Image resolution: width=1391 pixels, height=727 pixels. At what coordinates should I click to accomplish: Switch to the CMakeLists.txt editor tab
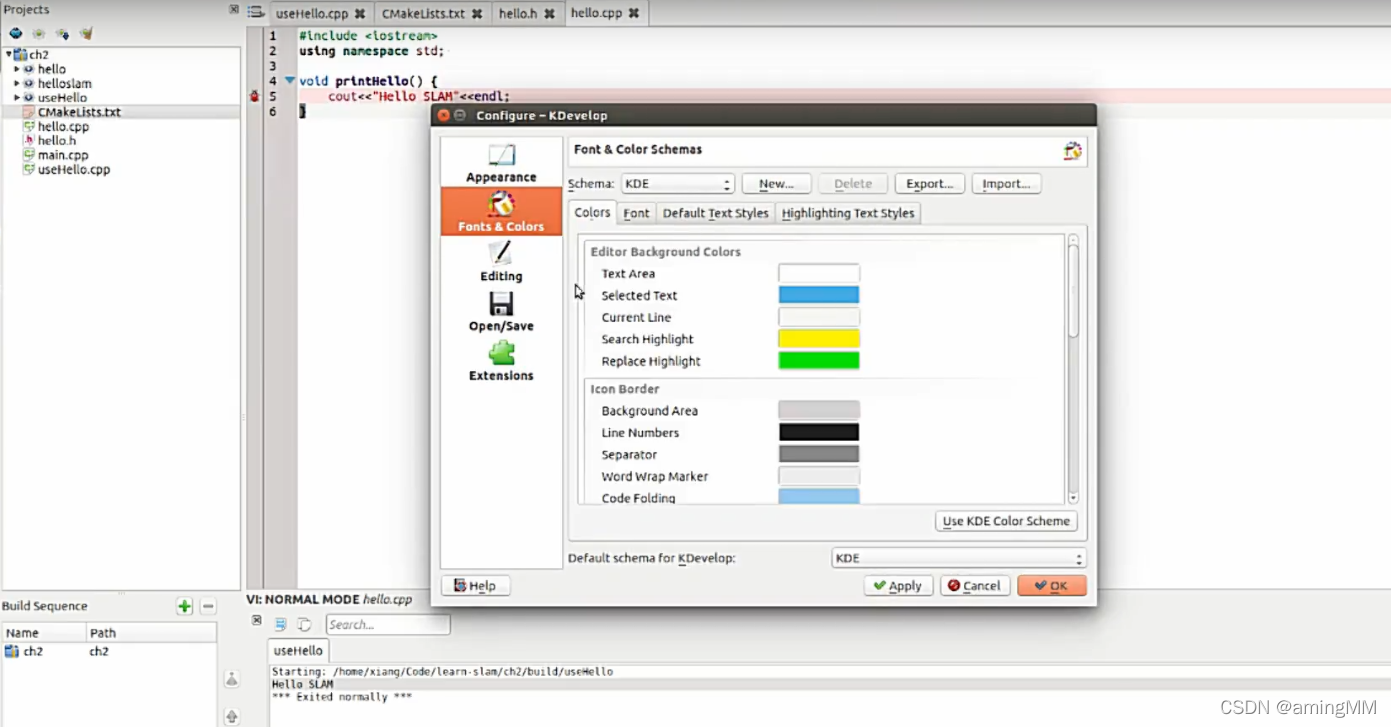(x=431, y=14)
